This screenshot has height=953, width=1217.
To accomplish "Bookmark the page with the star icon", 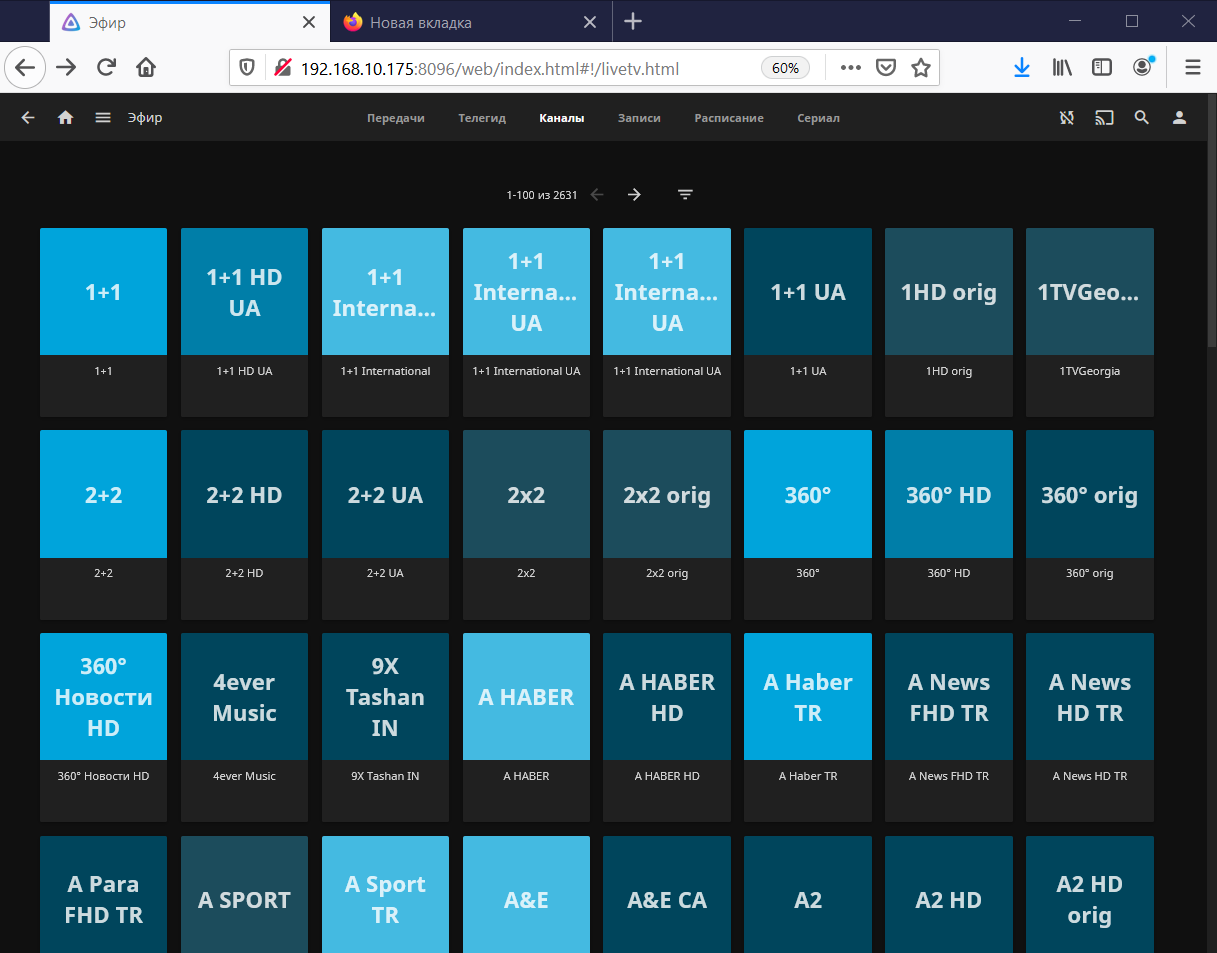I will (919, 67).
